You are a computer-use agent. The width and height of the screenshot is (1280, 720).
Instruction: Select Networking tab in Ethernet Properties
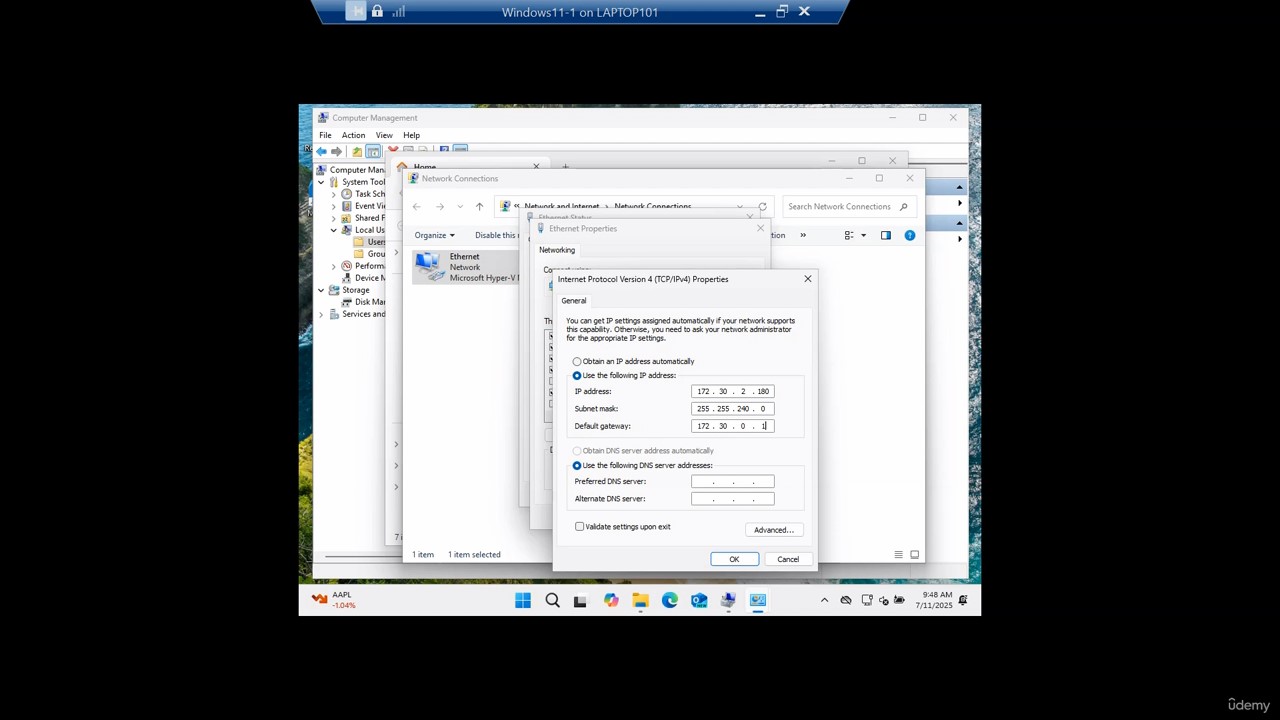(x=557, y=250)
